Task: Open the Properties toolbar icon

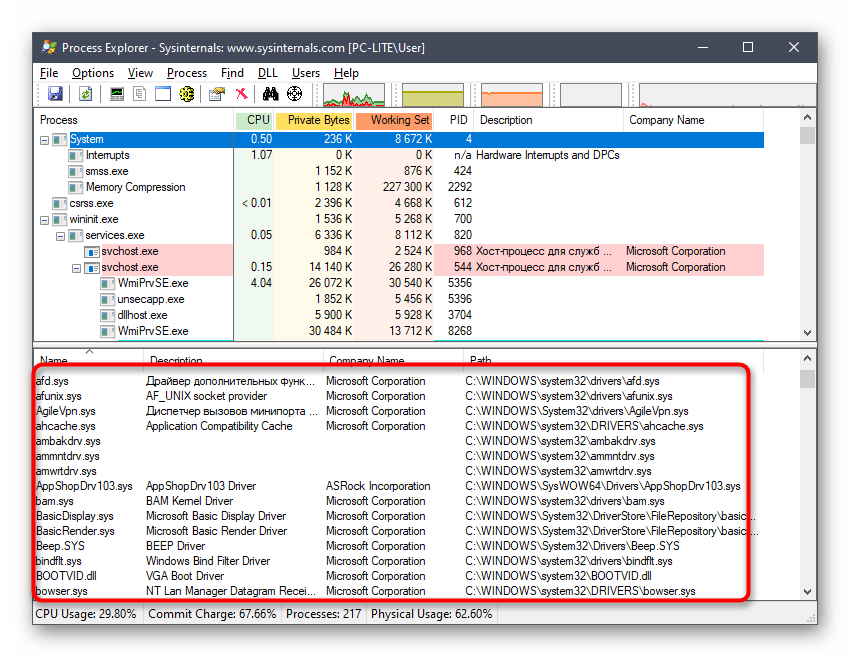Action: pos(217,94)
